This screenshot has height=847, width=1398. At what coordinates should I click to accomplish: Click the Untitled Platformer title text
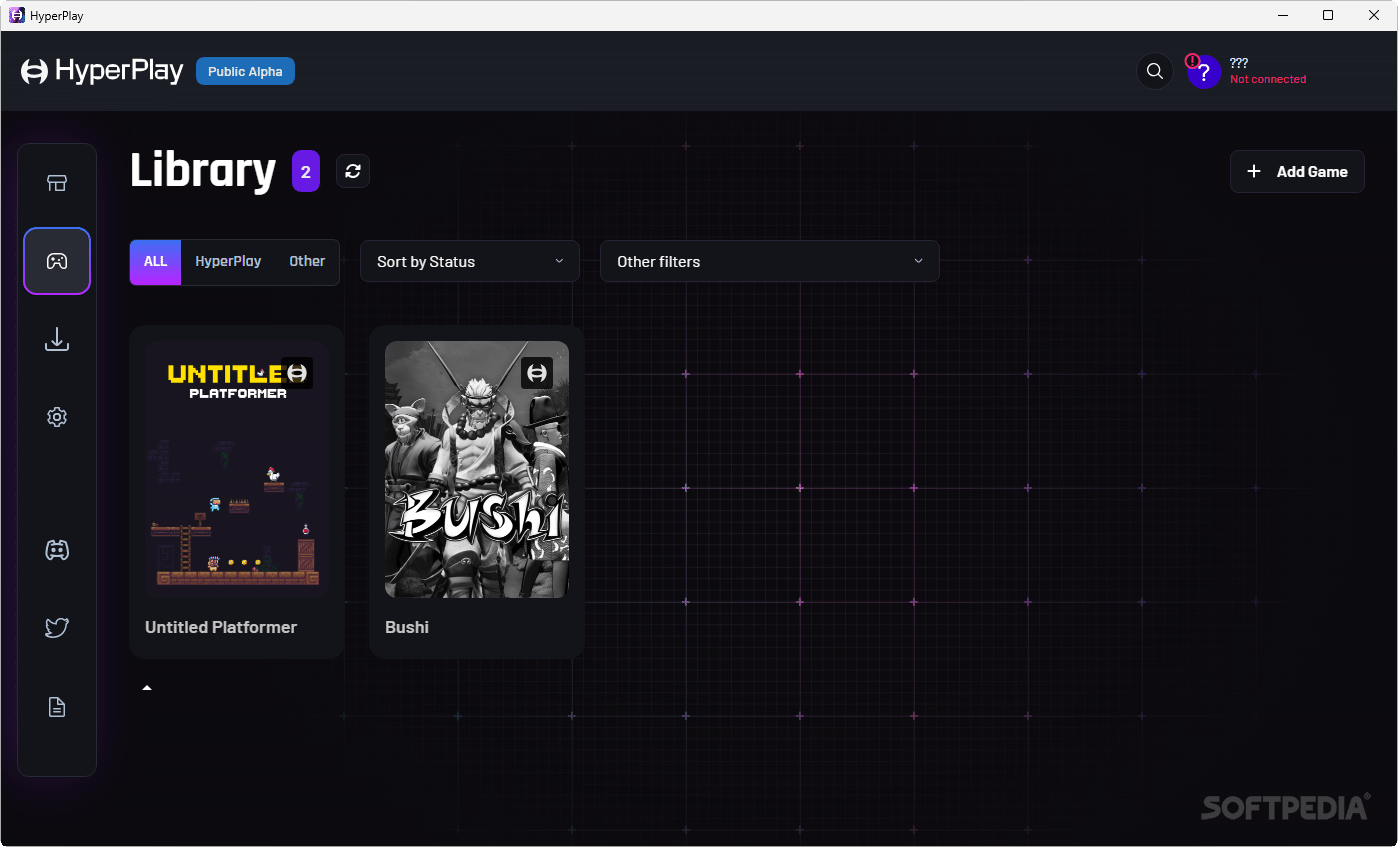(221, 627)
